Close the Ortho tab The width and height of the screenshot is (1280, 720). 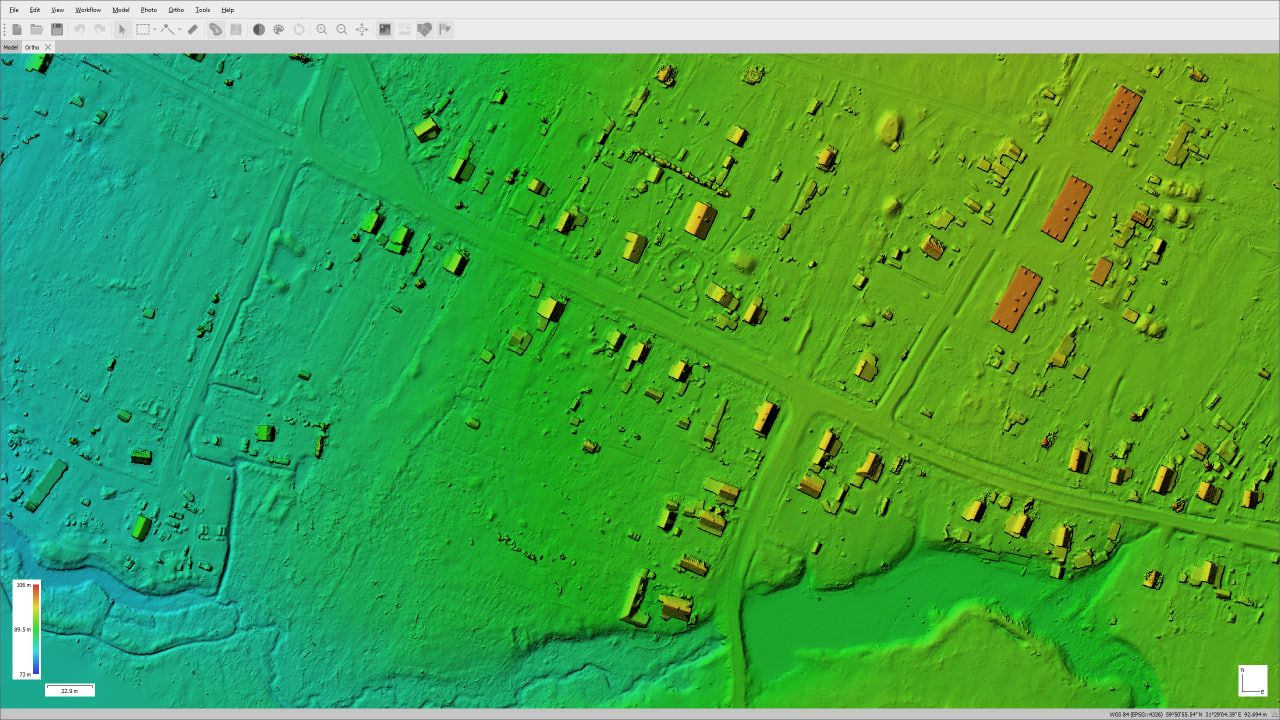pyautogui.click(x=48, y=47)
